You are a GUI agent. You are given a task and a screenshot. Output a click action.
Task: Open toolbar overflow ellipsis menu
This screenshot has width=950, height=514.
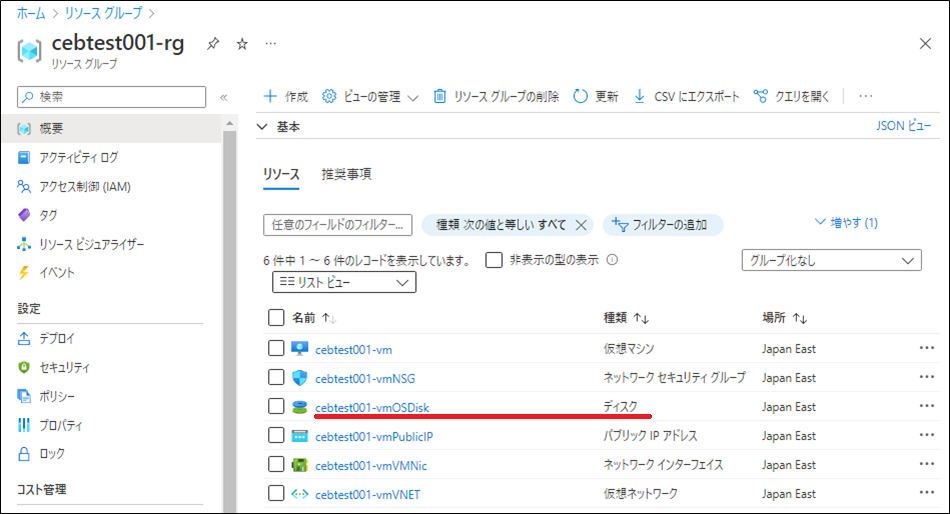(866, 96)
